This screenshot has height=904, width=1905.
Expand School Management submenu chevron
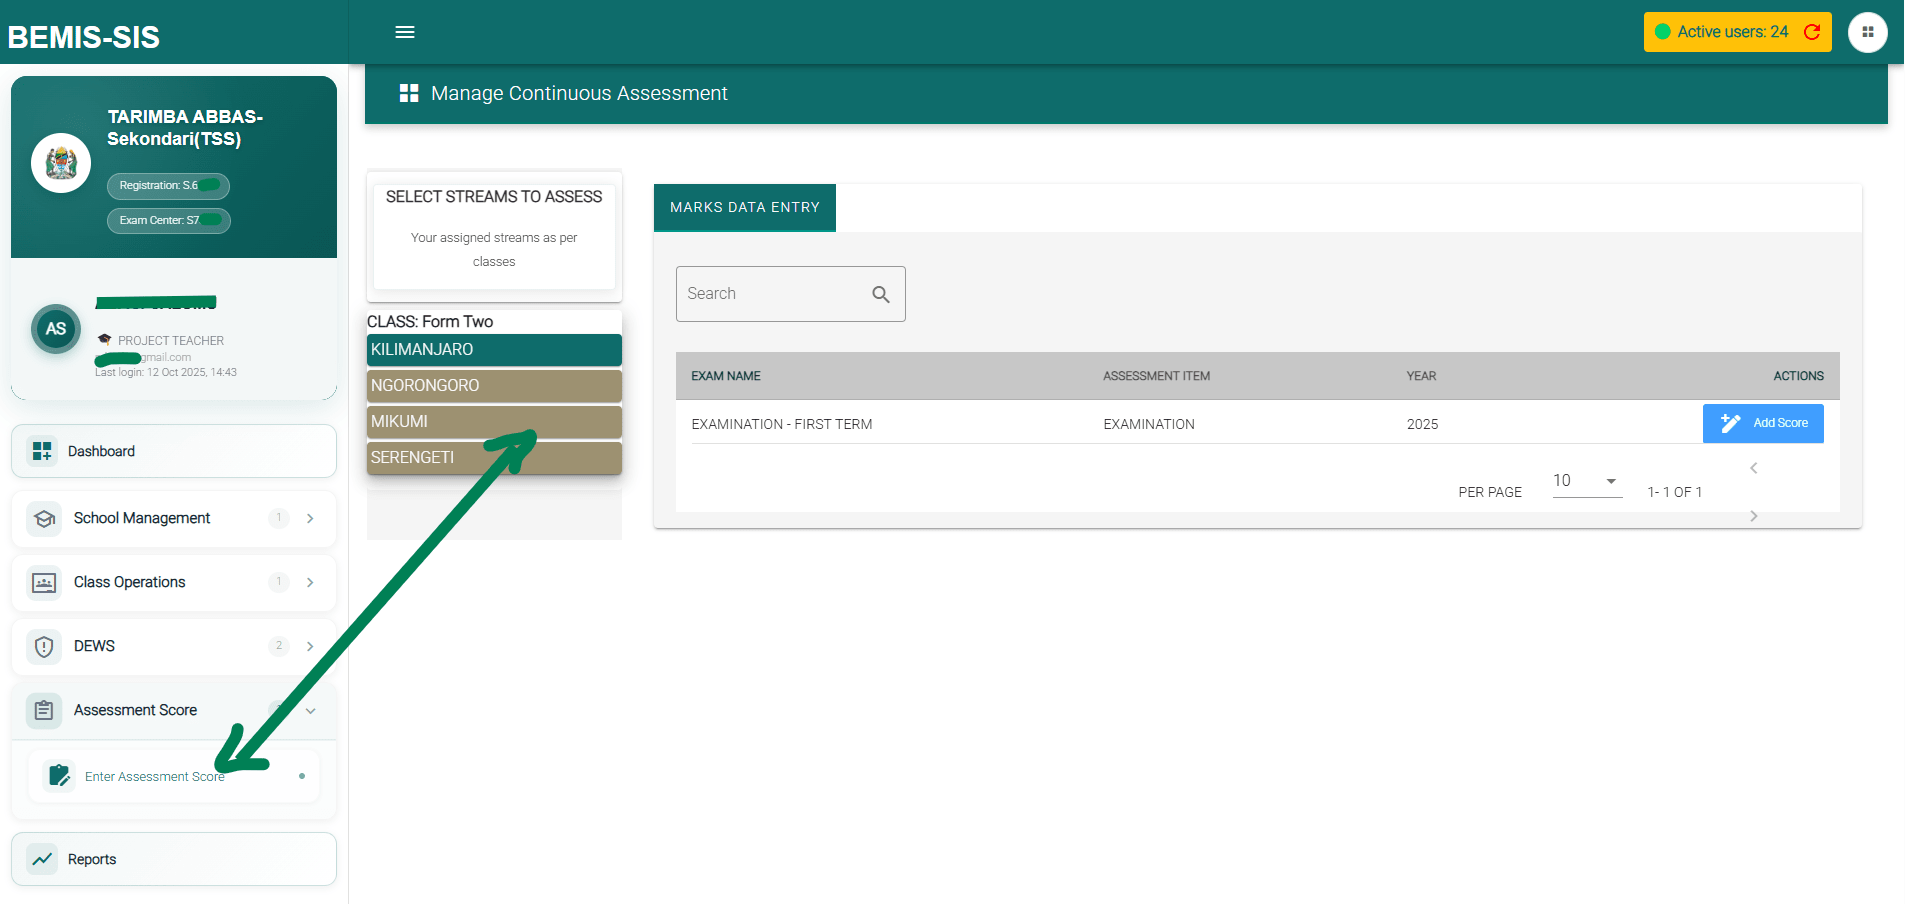point(310,518)
